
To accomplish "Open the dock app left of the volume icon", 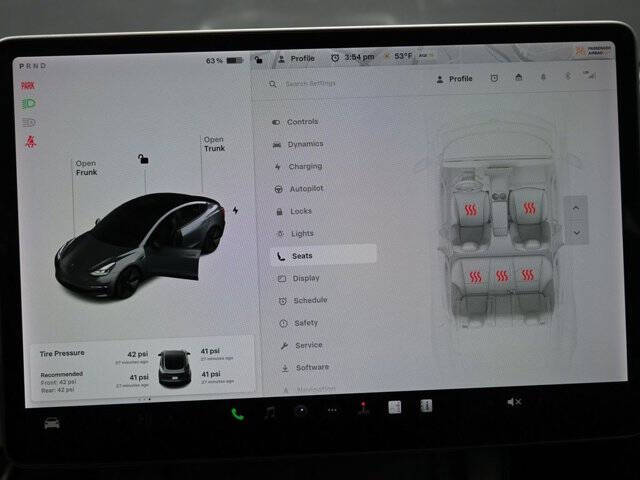I will pos(426,406).
